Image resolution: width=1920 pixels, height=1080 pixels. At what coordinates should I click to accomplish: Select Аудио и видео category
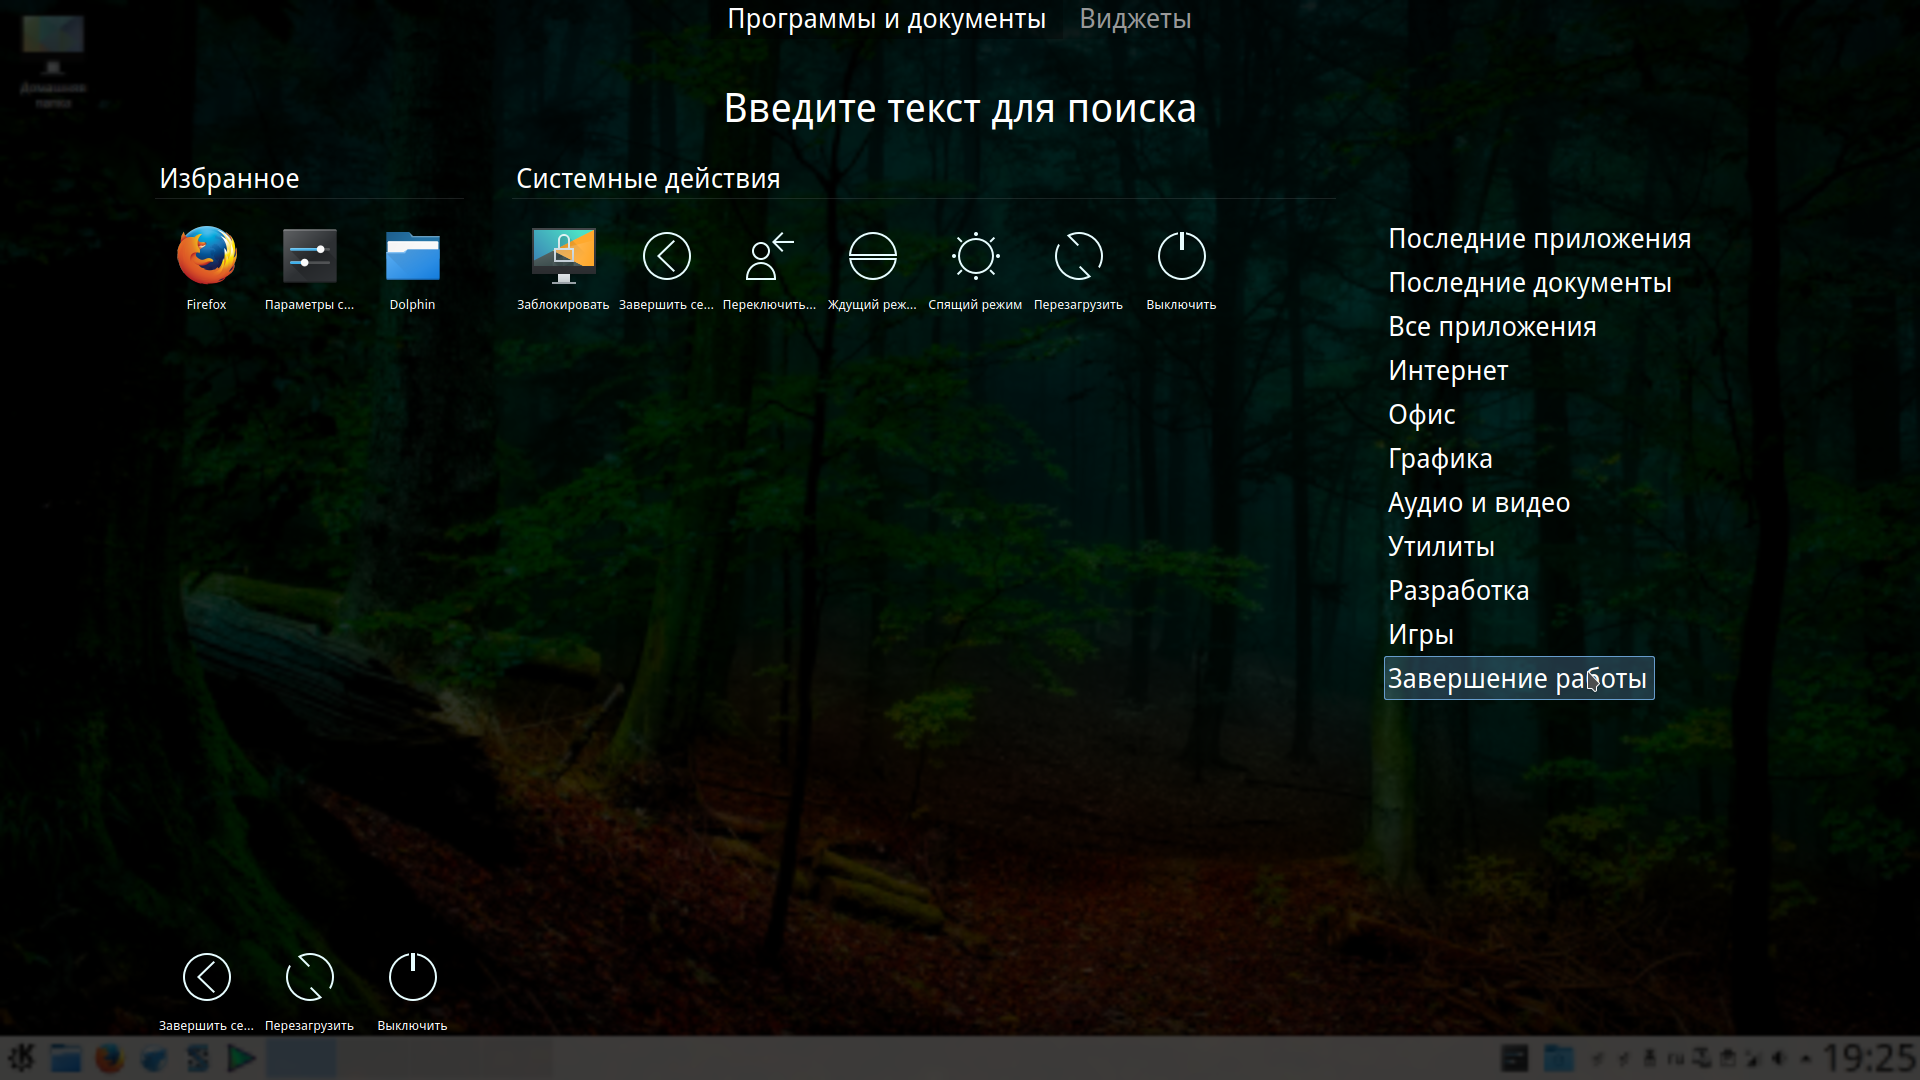[1478, 503]
